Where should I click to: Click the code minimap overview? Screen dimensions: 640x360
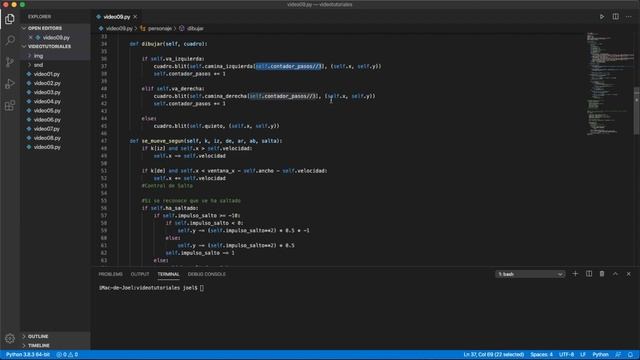tap(610, 84)
